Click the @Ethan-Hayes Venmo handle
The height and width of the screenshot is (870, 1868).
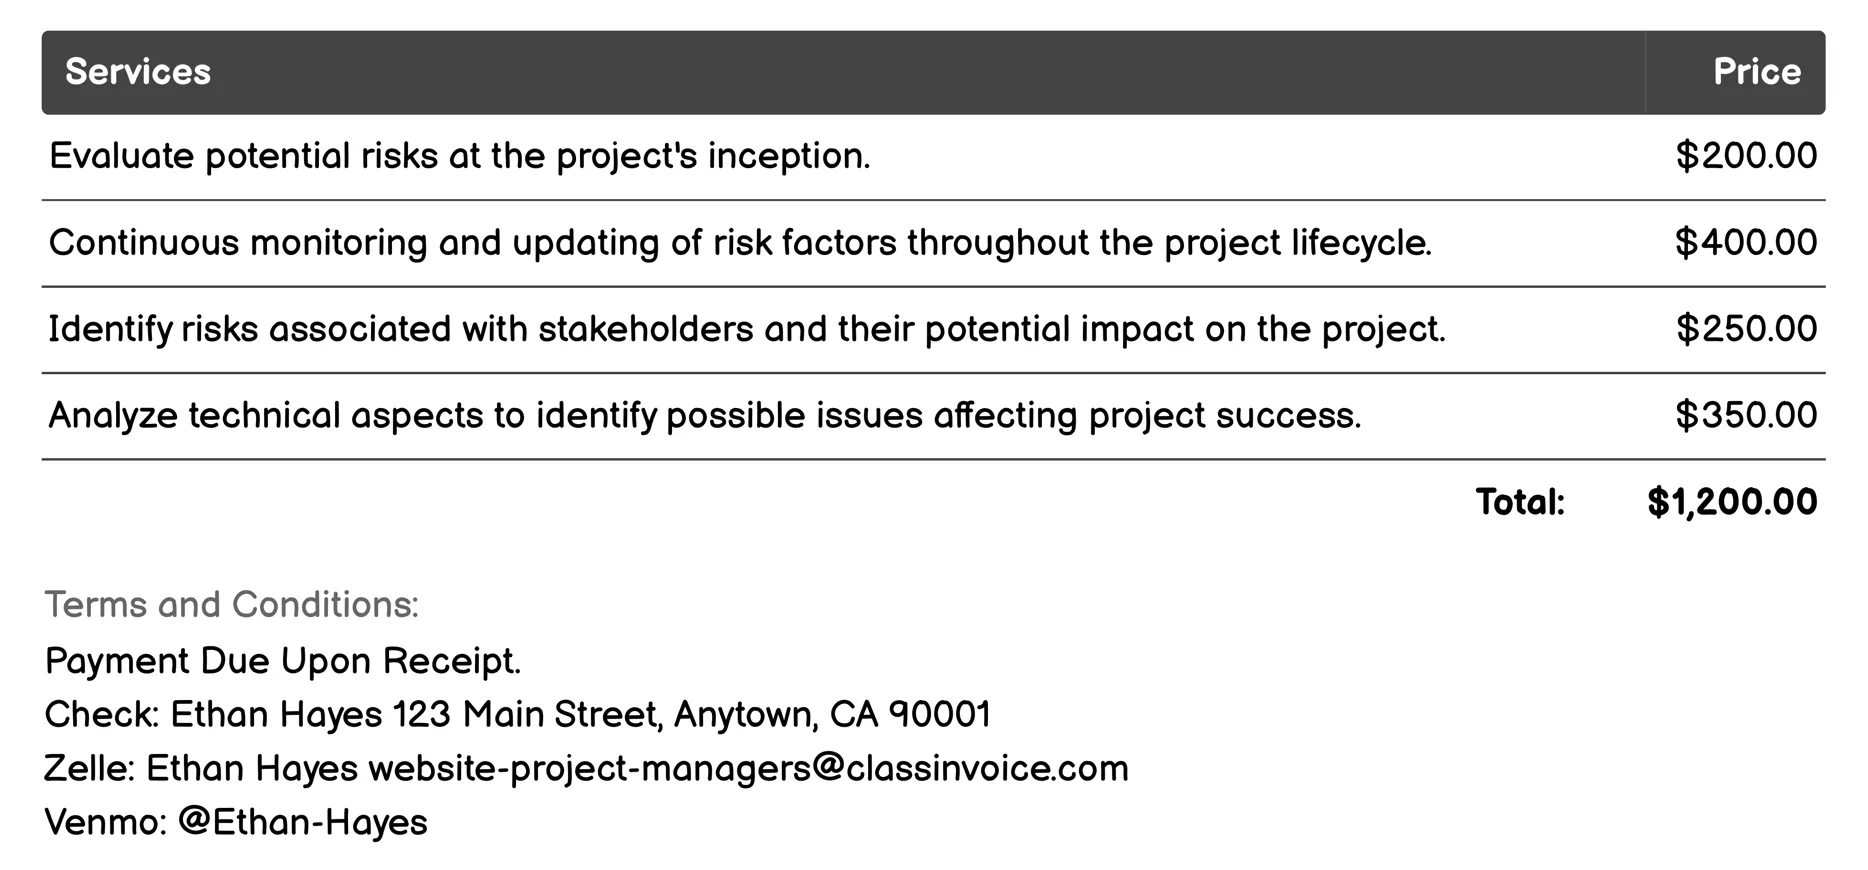(x=302, y=822)
